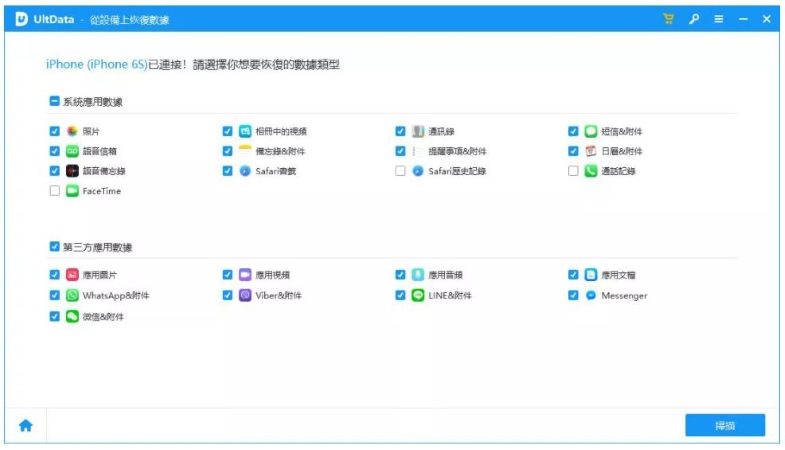785x450 pixels.
Task: Uncheck the 通訊錄 contacts checkbox
Action: coord(400,131)
